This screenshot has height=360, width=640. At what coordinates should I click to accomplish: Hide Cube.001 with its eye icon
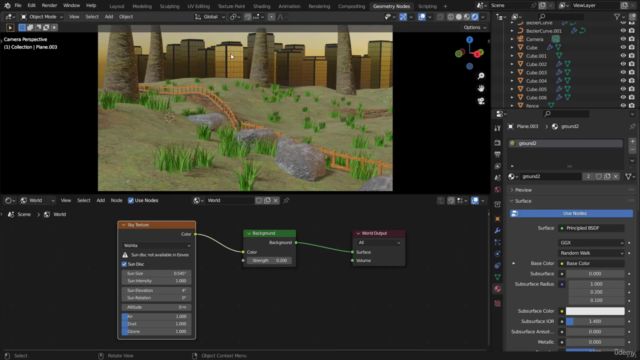(x=623, y=56)
